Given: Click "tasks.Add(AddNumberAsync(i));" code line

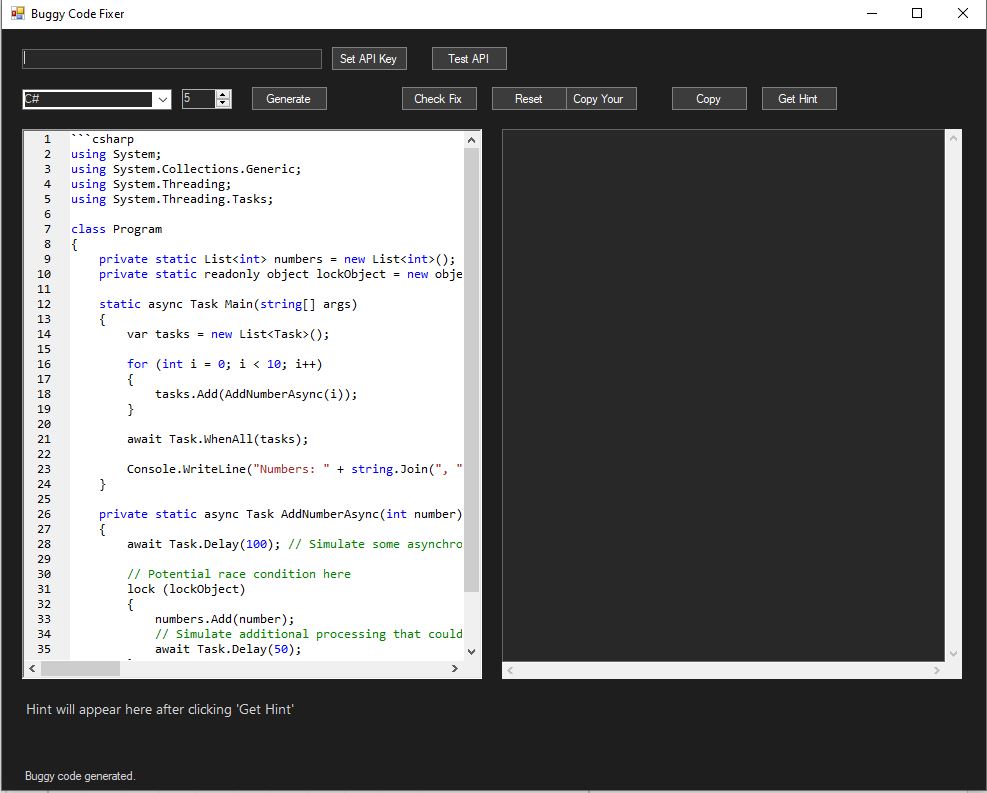Looking at the screenshot, I should click(x=256, y=395).
